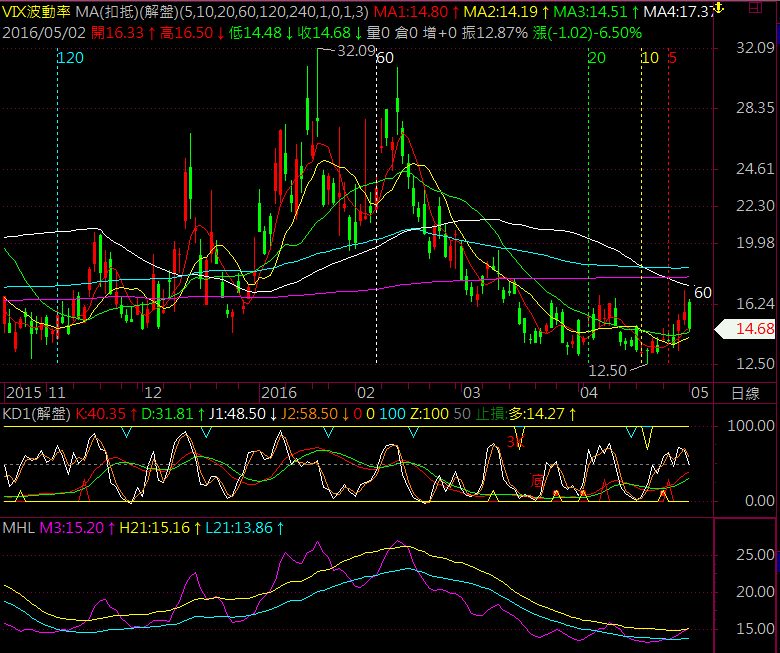Click the 19.98 price axis label
This screenshot has height=653, width=780.
(755, 243)
